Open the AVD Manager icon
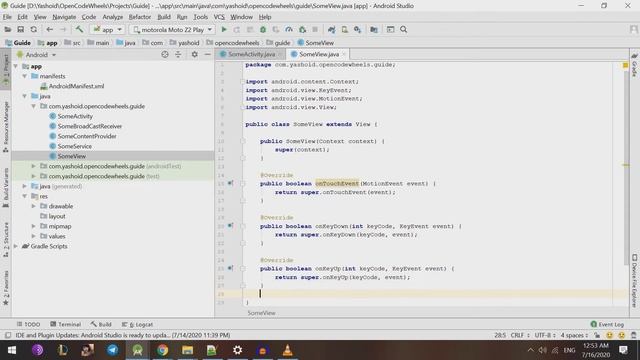 344,29
